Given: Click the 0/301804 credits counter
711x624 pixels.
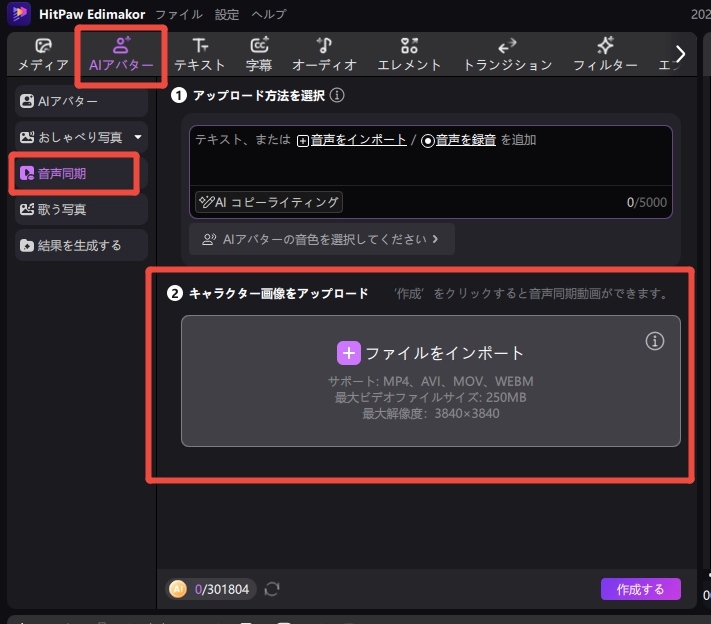Looking at the screenshot, I should point(222,589).
